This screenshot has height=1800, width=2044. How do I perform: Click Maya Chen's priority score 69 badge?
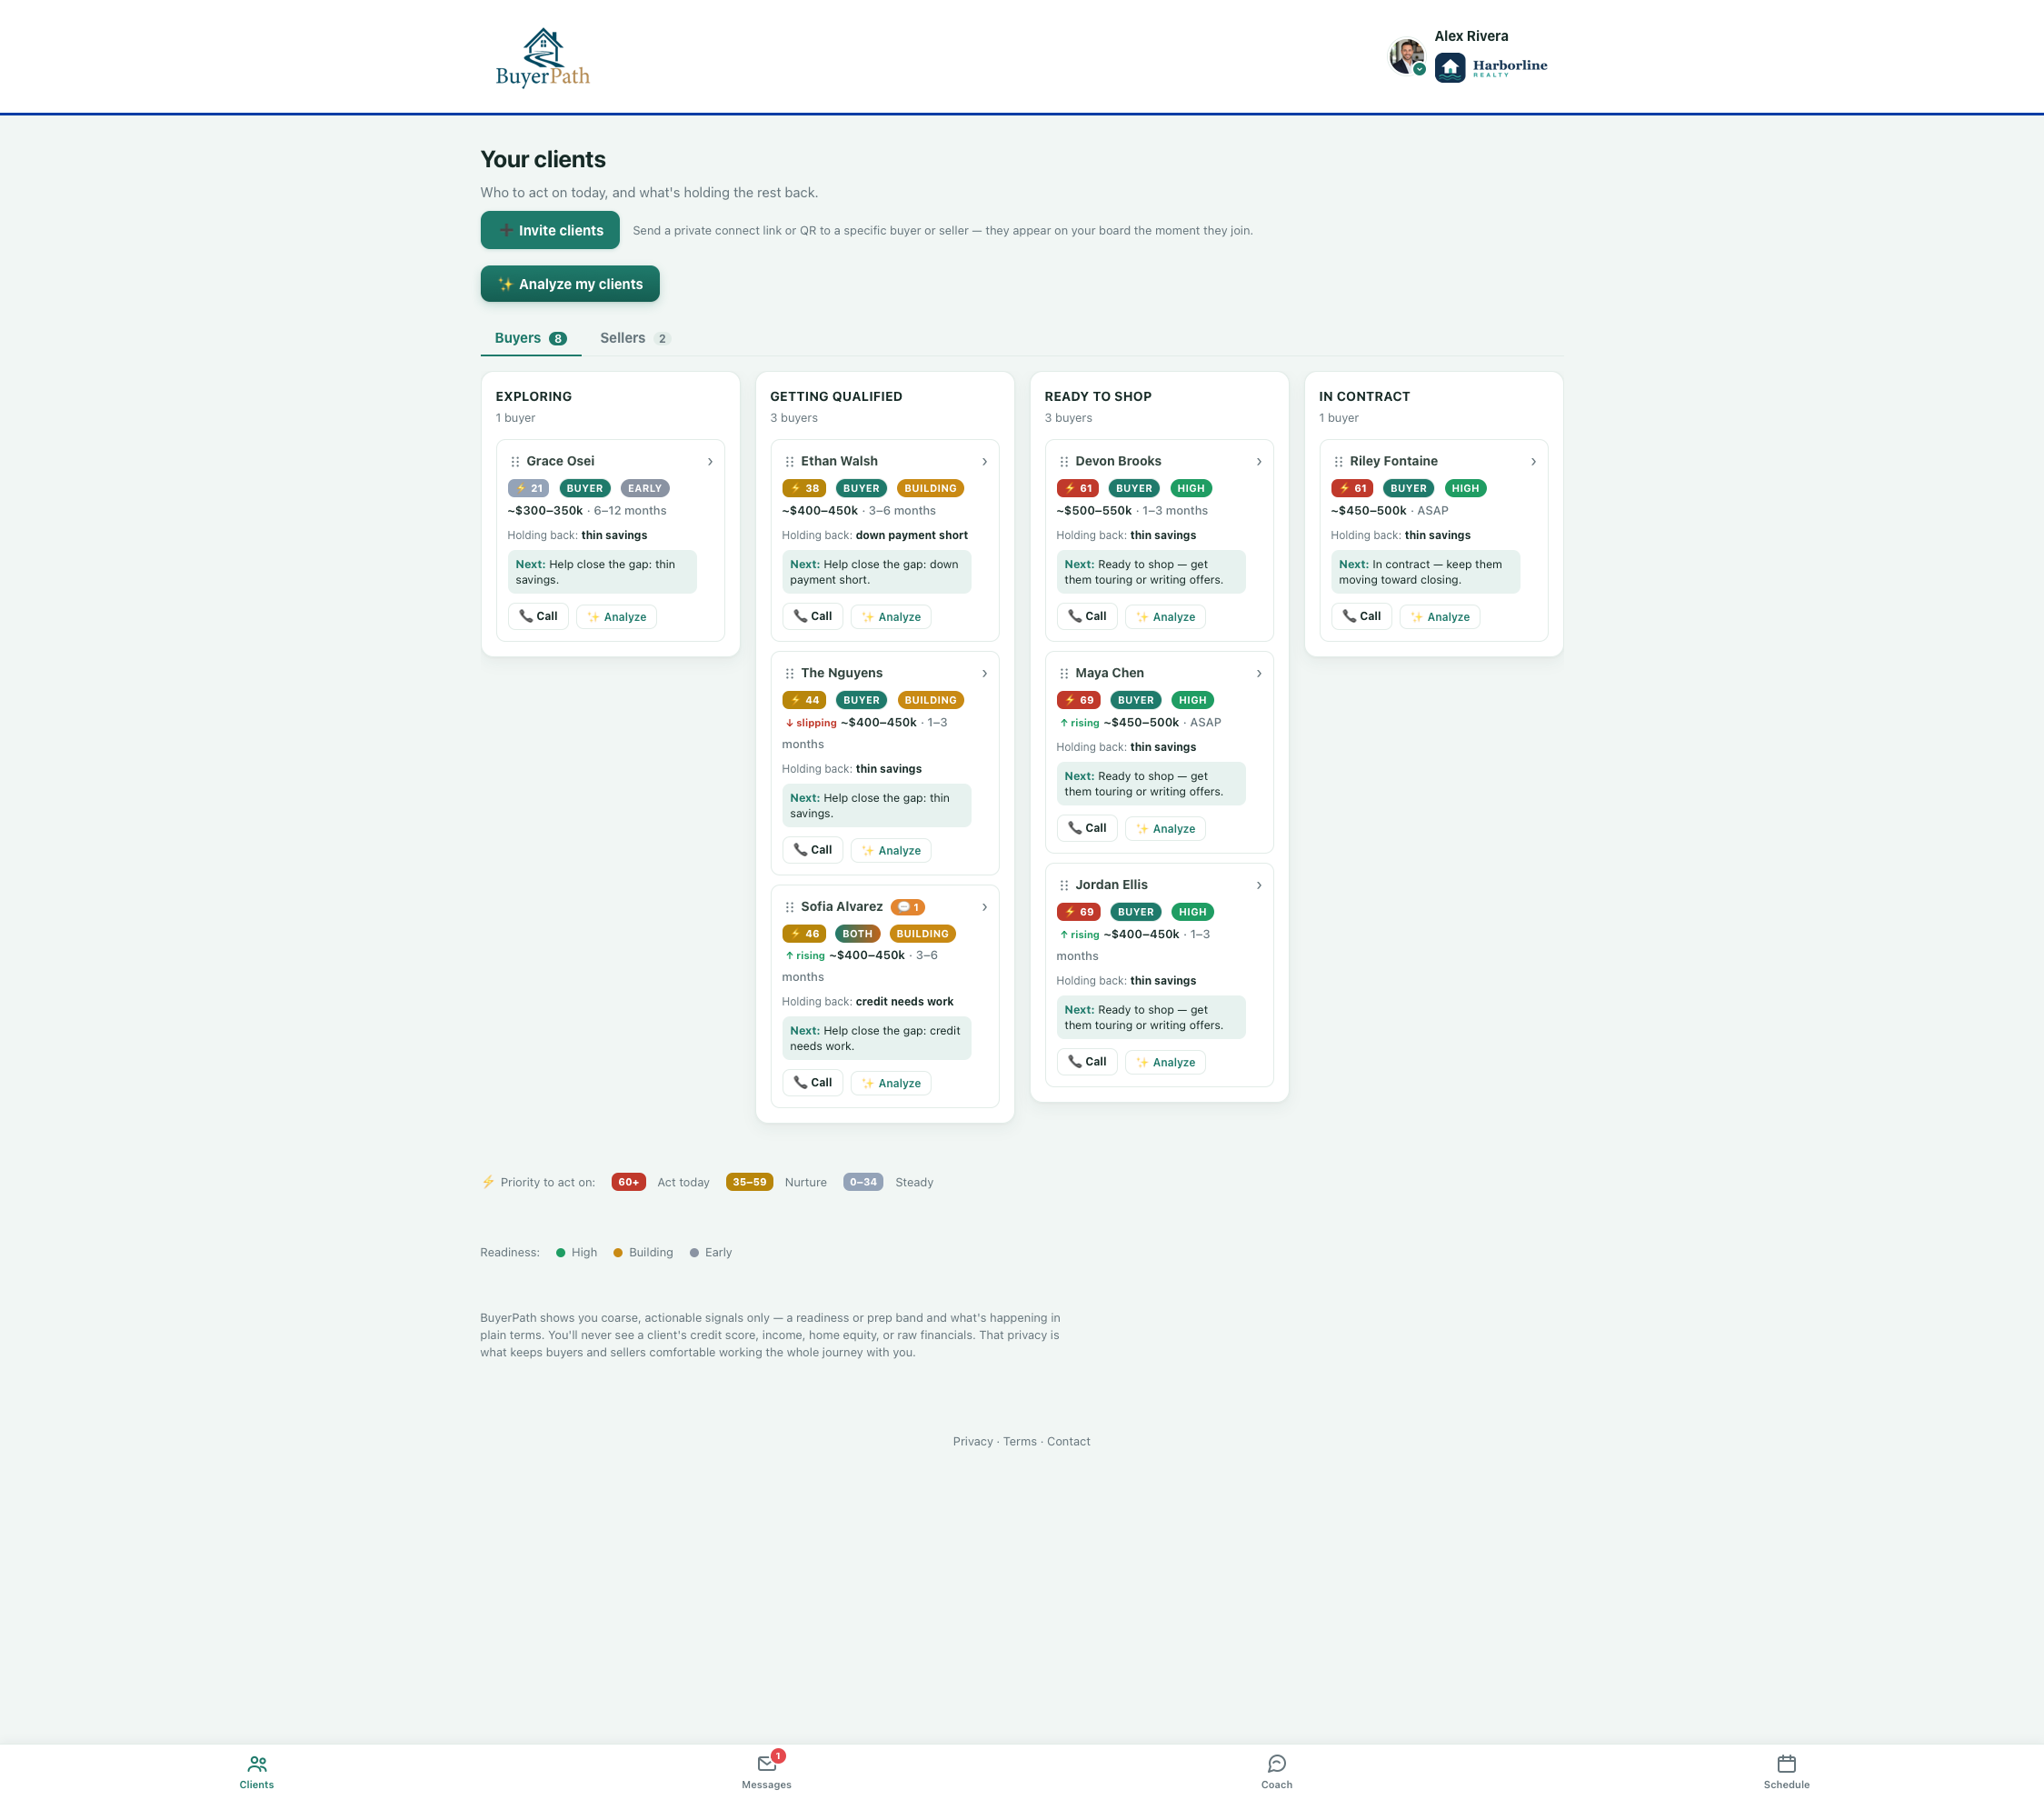1078,701
